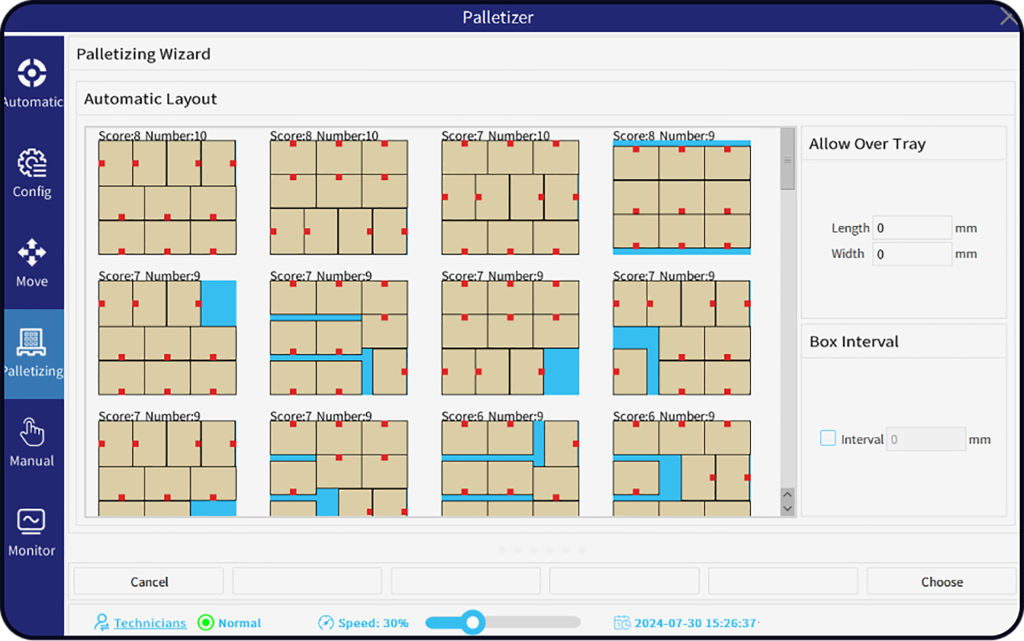Adjust the Speed slider handle
The width and height of the screenshot is (1024, 641).
tap(473, 622)
